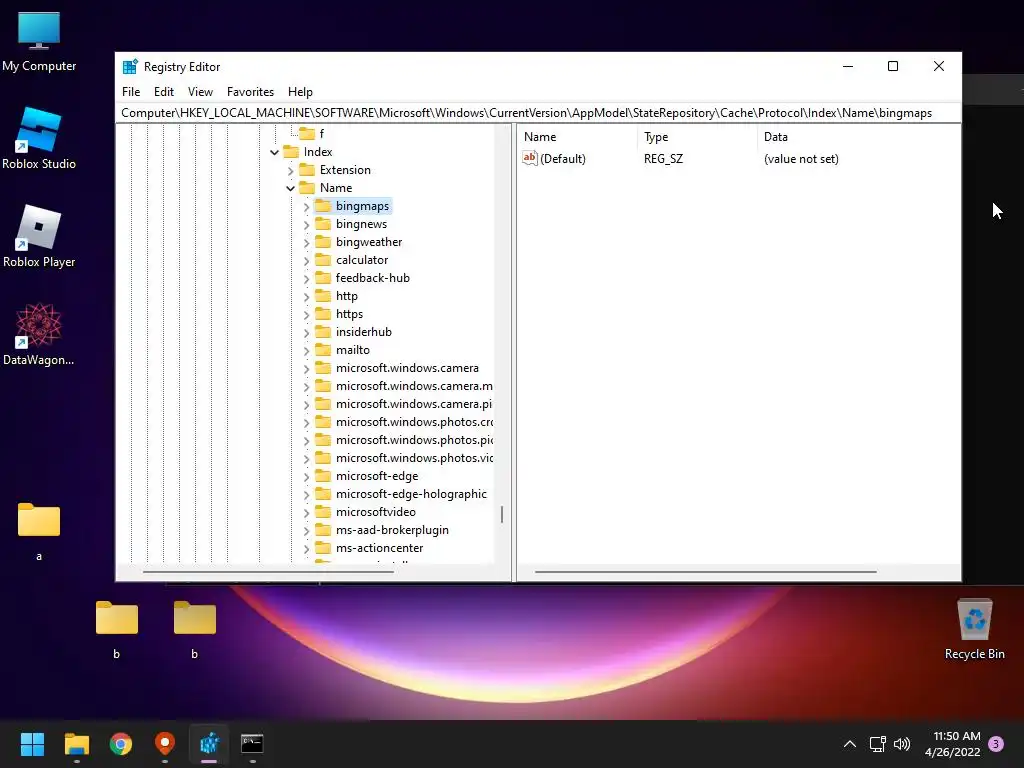1024x768 pixels.
Task: Click the map pin taskbar app
Action: click(x=165, y=744)
